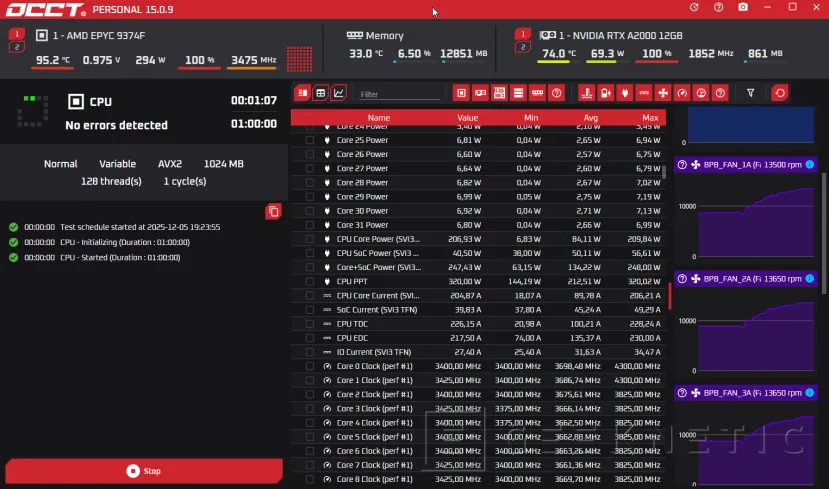Click the screenshot camera icon in title bar

click(742, 7)
